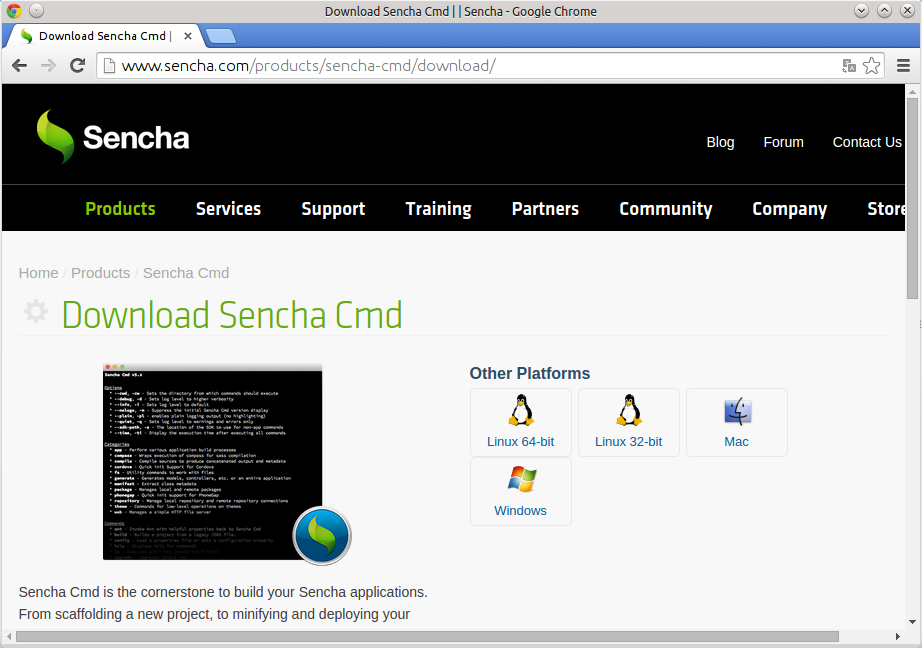
Task: Navigate to Home via the breadcrumb
Action: coord(38,272)
